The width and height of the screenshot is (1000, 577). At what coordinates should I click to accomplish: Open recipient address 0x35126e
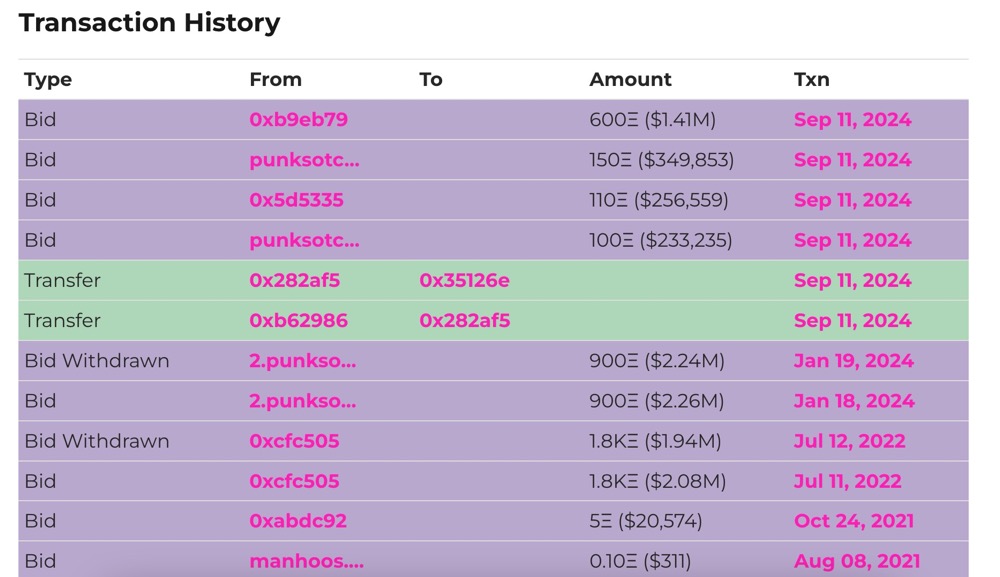pos(464,281)
